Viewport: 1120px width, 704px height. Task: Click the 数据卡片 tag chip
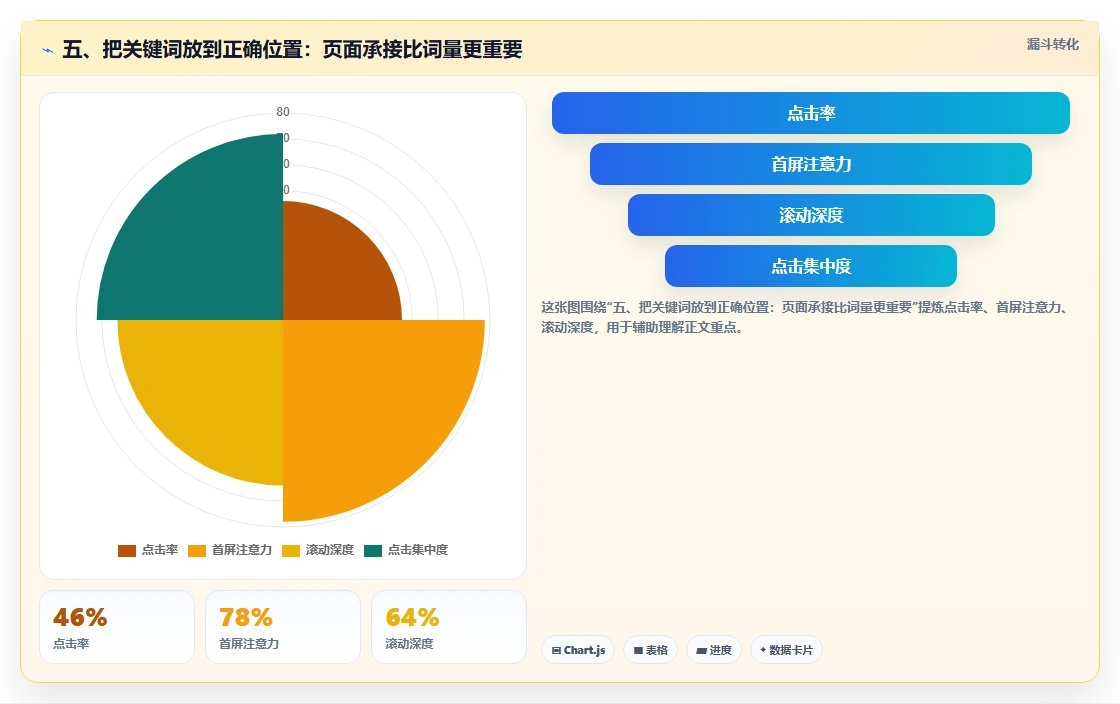(786, 650)
